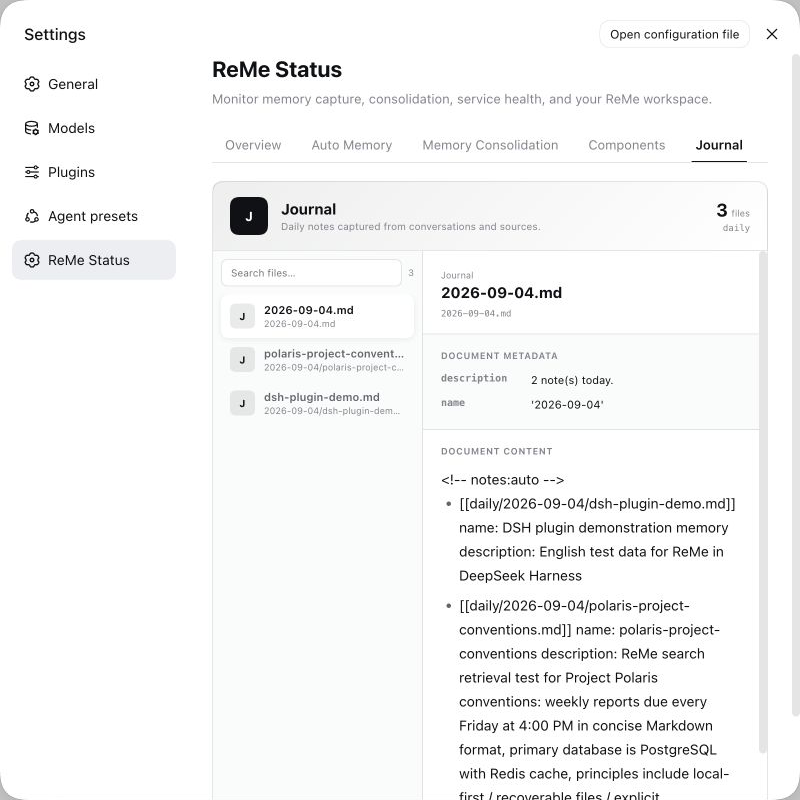800x800 pixels.
Task: Click the document content scrollbar
Action: tap(763, 502)
